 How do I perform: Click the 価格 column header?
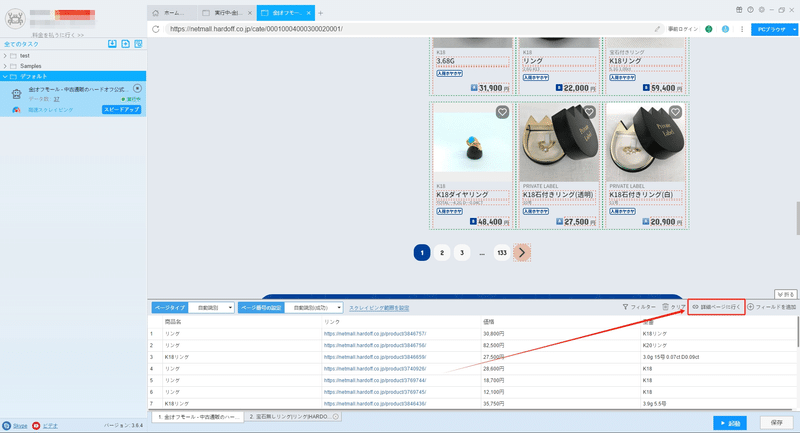(488, 322)
